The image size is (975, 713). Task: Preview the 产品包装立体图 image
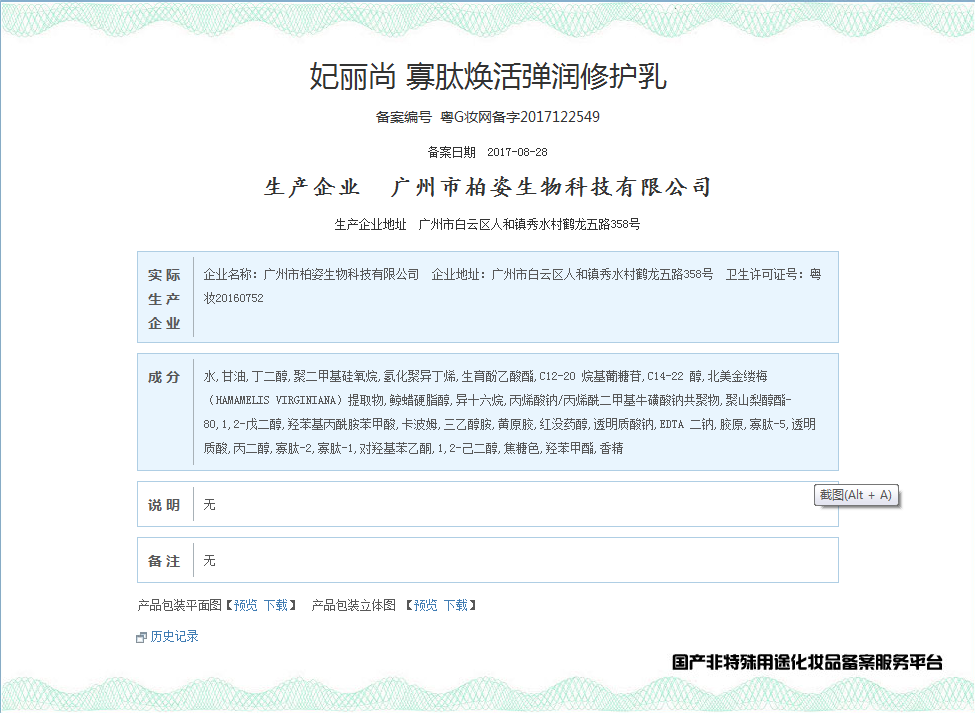(425, 605)
